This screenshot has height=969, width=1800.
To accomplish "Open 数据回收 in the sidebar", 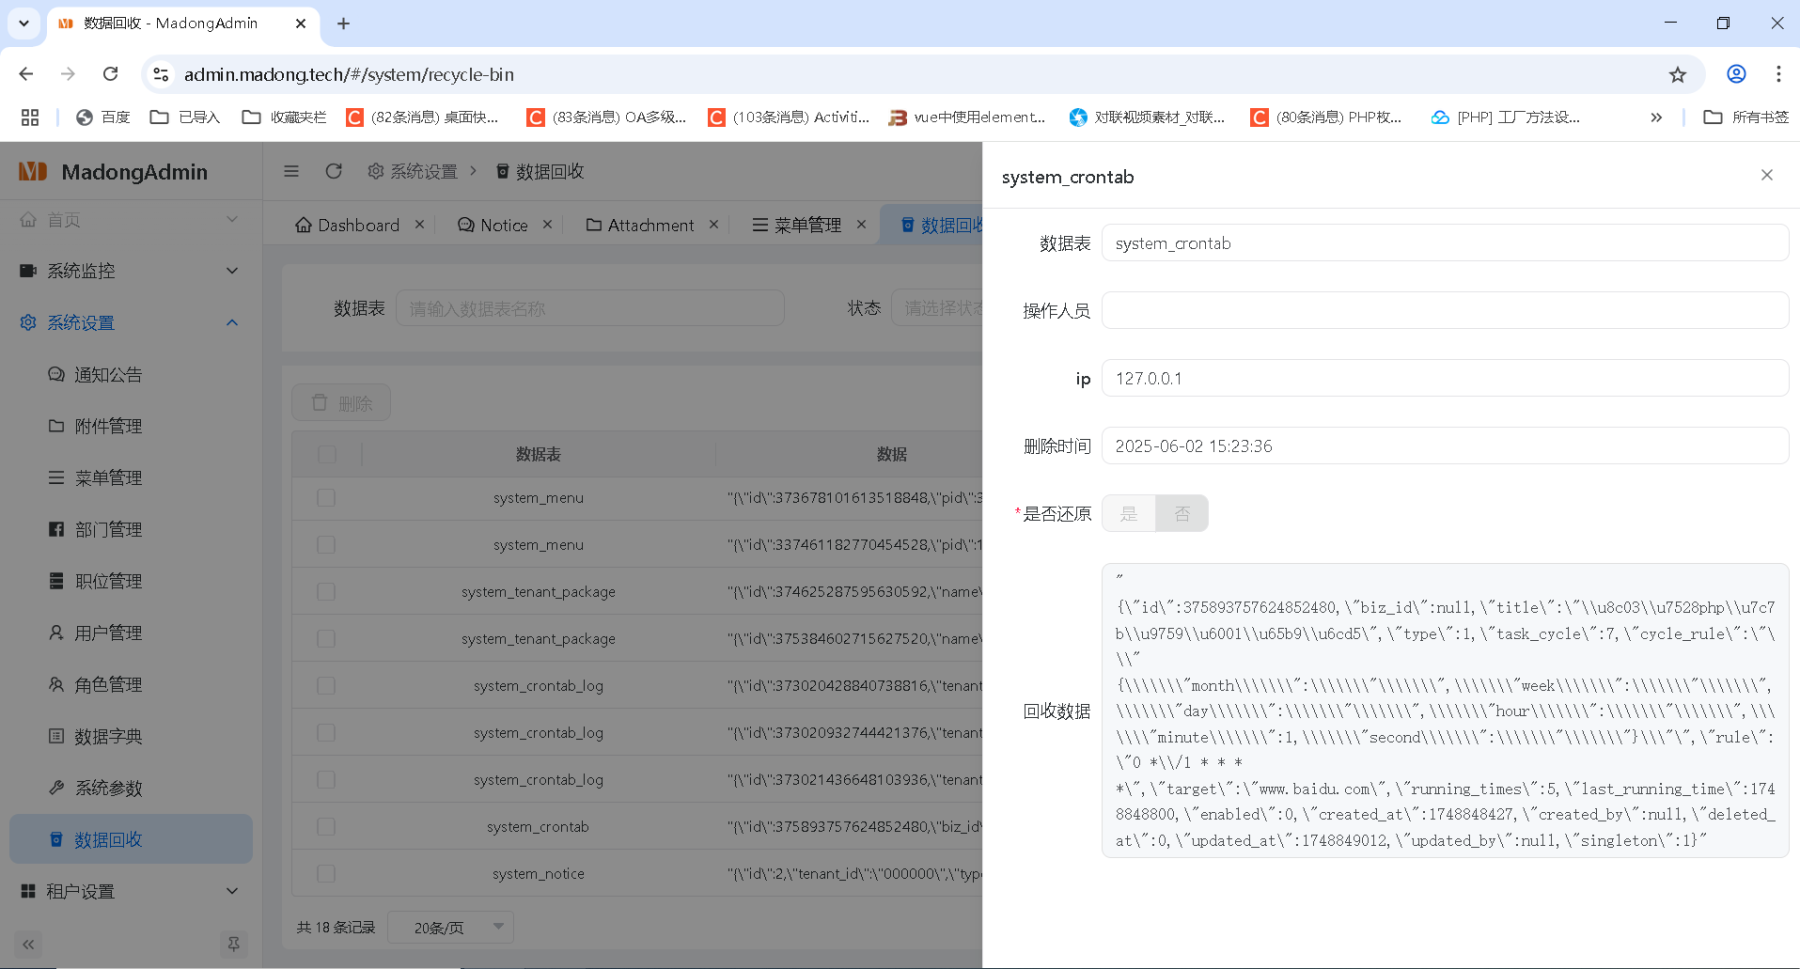I will click(131, 839).
